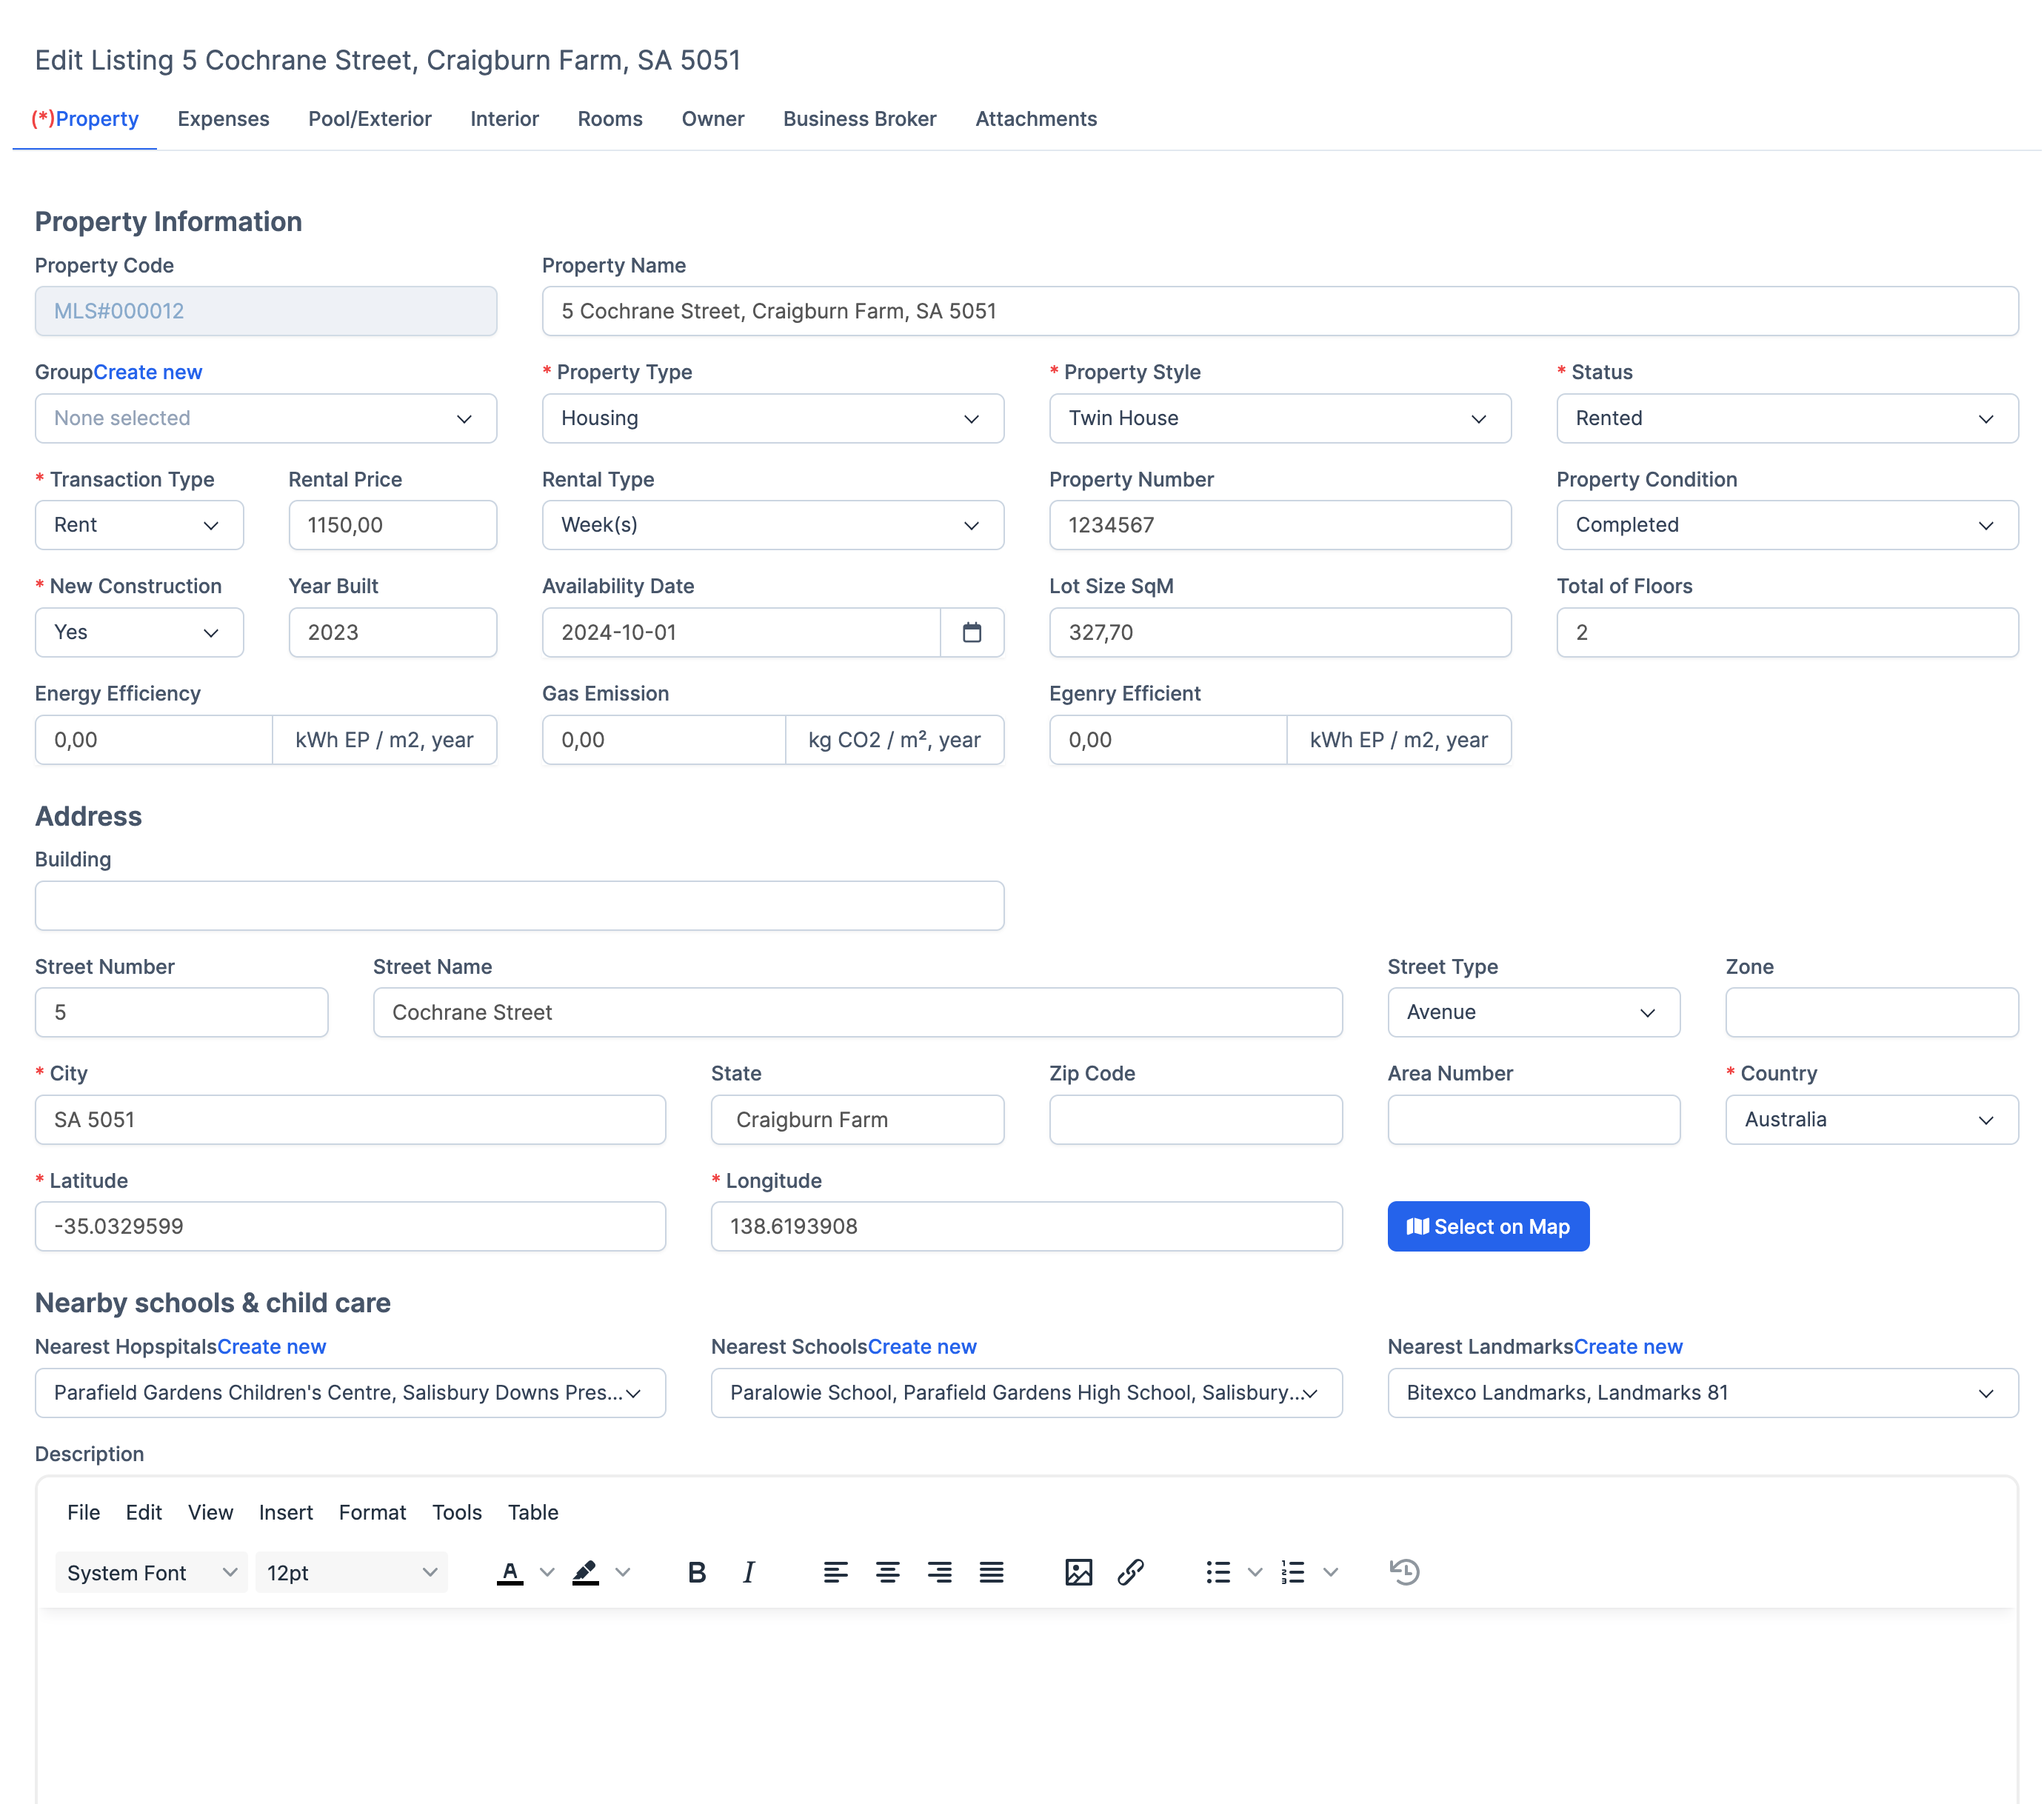Viewport: 2044px width, 1804px height.
Task: Create a bulleted list in the description
Action: (x=1218, y=1572)
